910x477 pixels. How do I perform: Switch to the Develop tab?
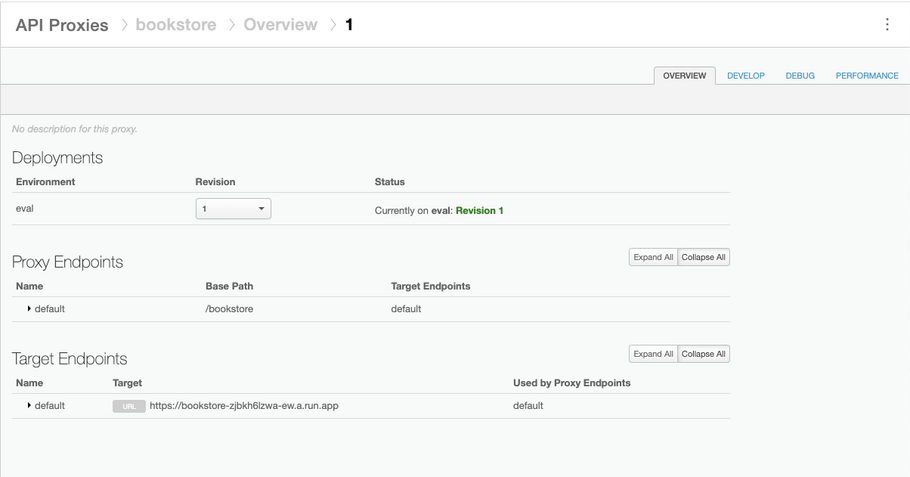click(745, 76)
